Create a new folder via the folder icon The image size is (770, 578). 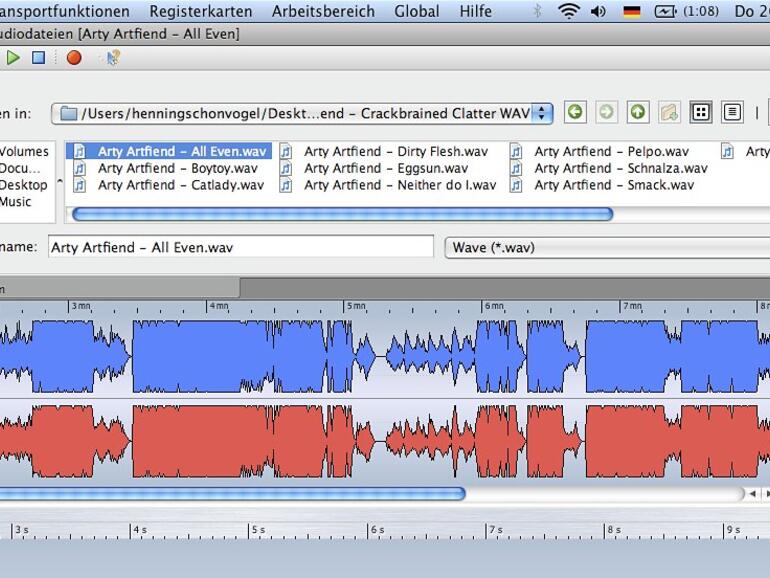(x=669, y=113)
